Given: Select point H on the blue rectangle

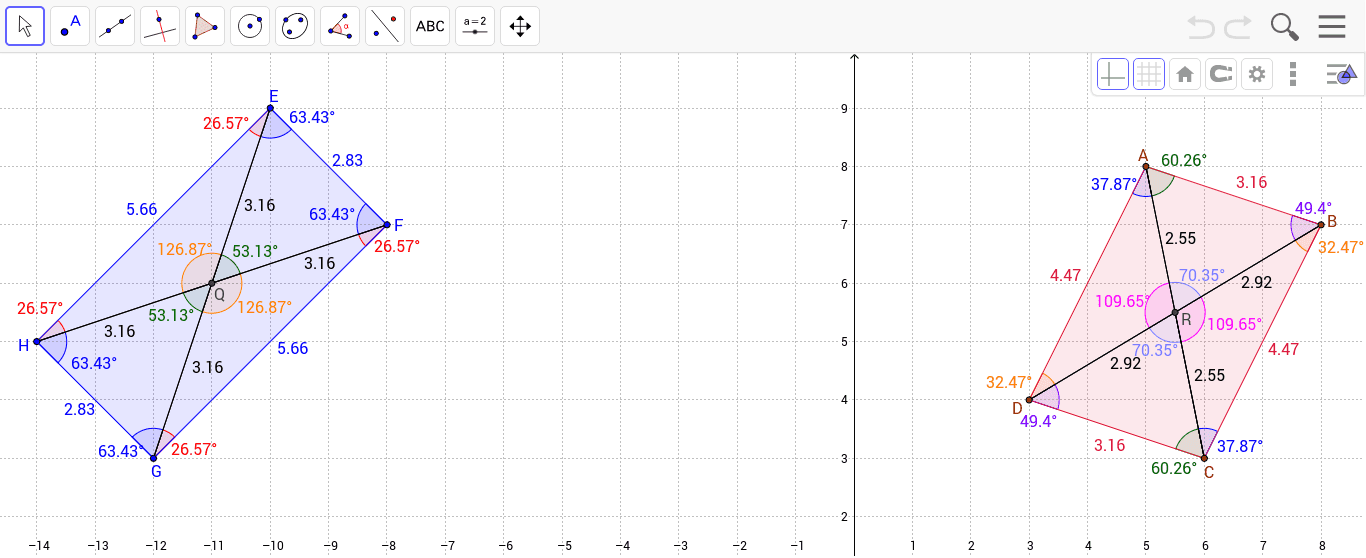Looking at the screenshot, I should tap(36, 342).
